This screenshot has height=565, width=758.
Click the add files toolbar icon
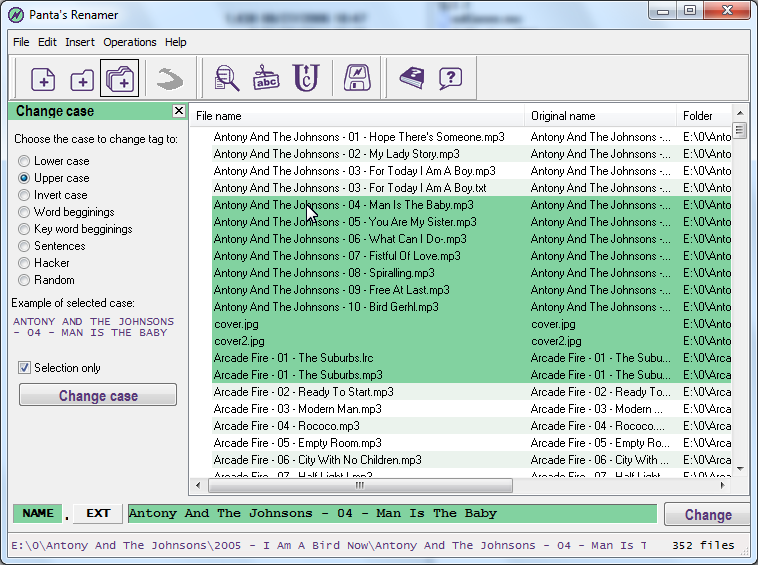[43, 78]
